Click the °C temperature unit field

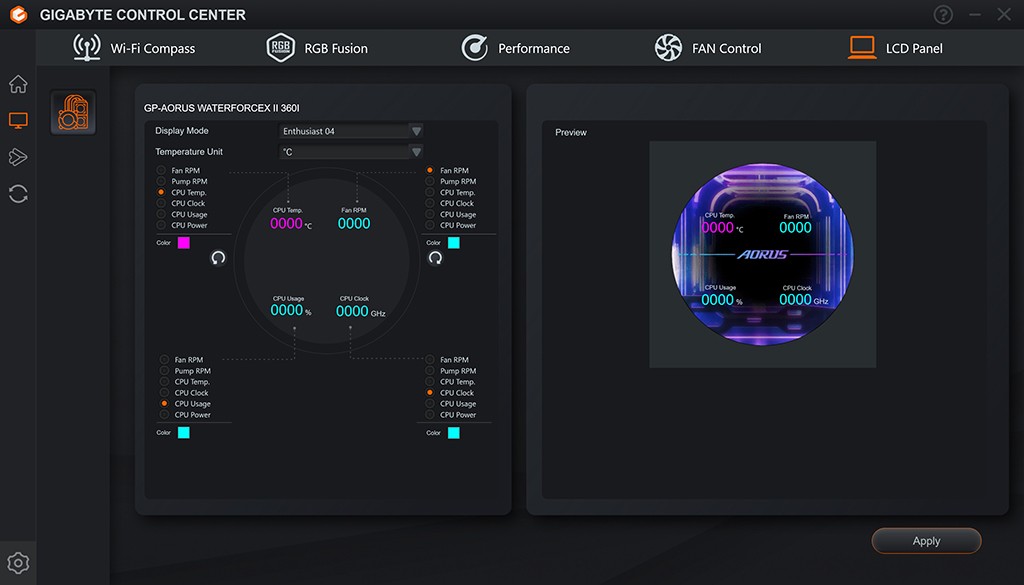(x=351, y=151)
